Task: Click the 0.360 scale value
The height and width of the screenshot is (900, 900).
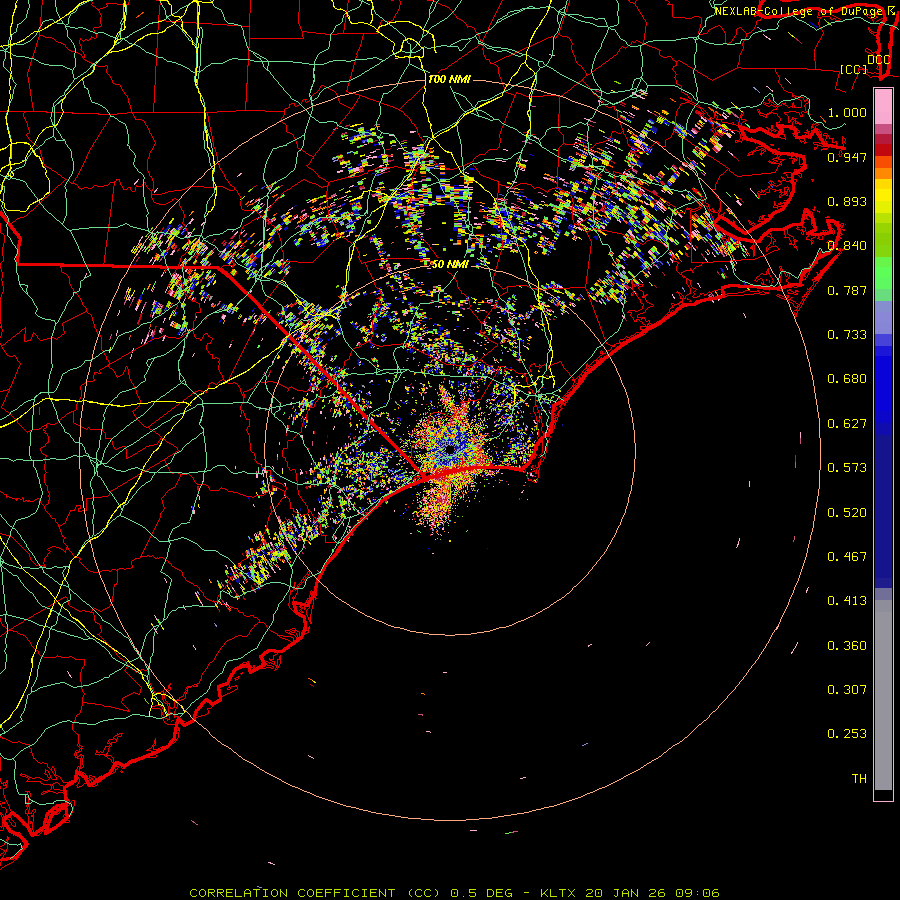Action: tap(847, 646)
